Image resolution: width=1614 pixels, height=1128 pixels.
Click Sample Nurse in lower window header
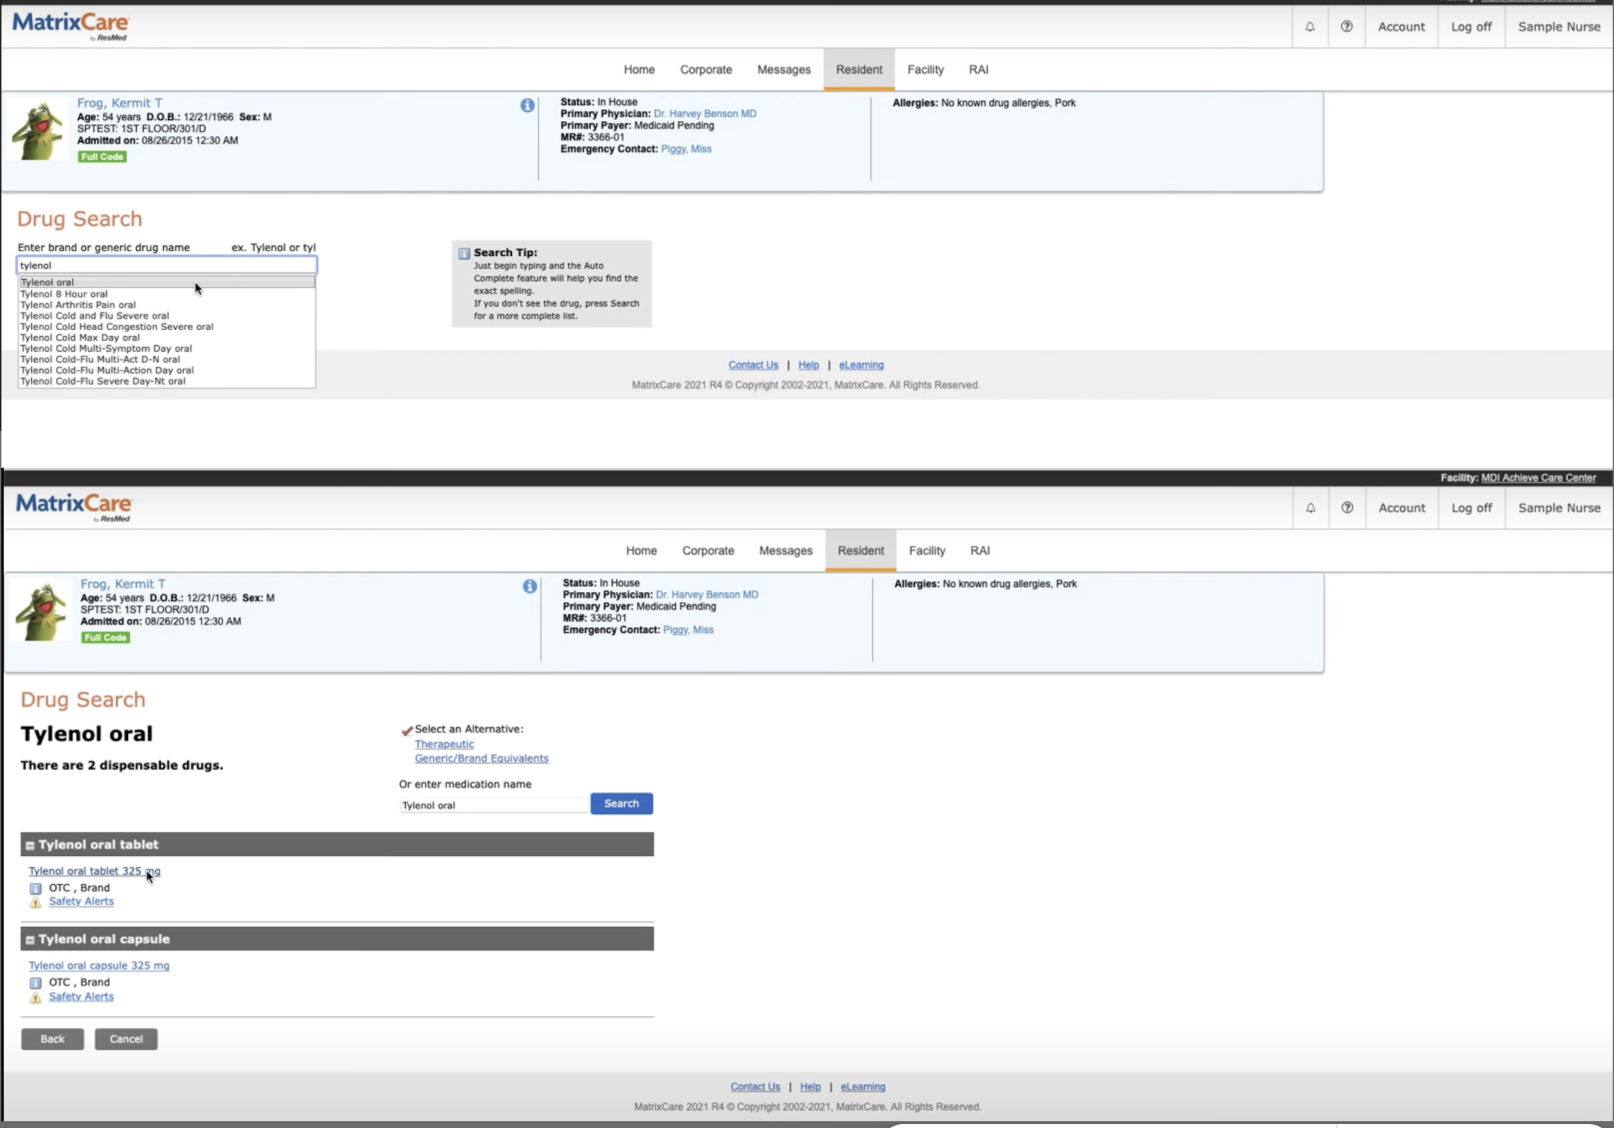1559,508
